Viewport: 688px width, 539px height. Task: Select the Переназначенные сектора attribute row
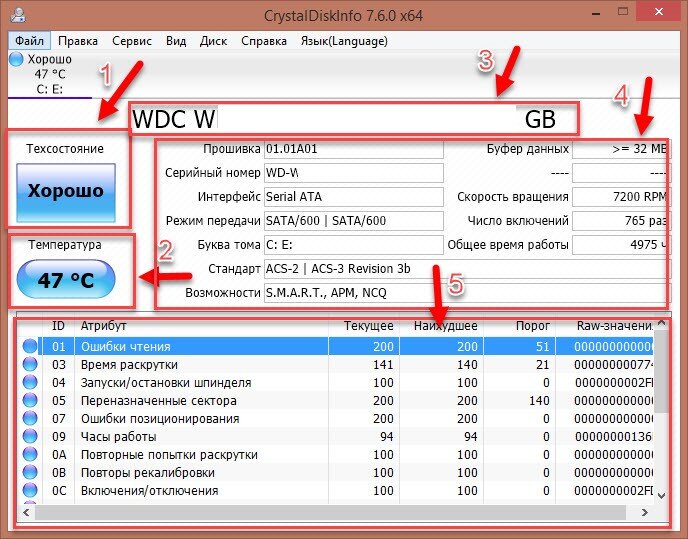336,400
